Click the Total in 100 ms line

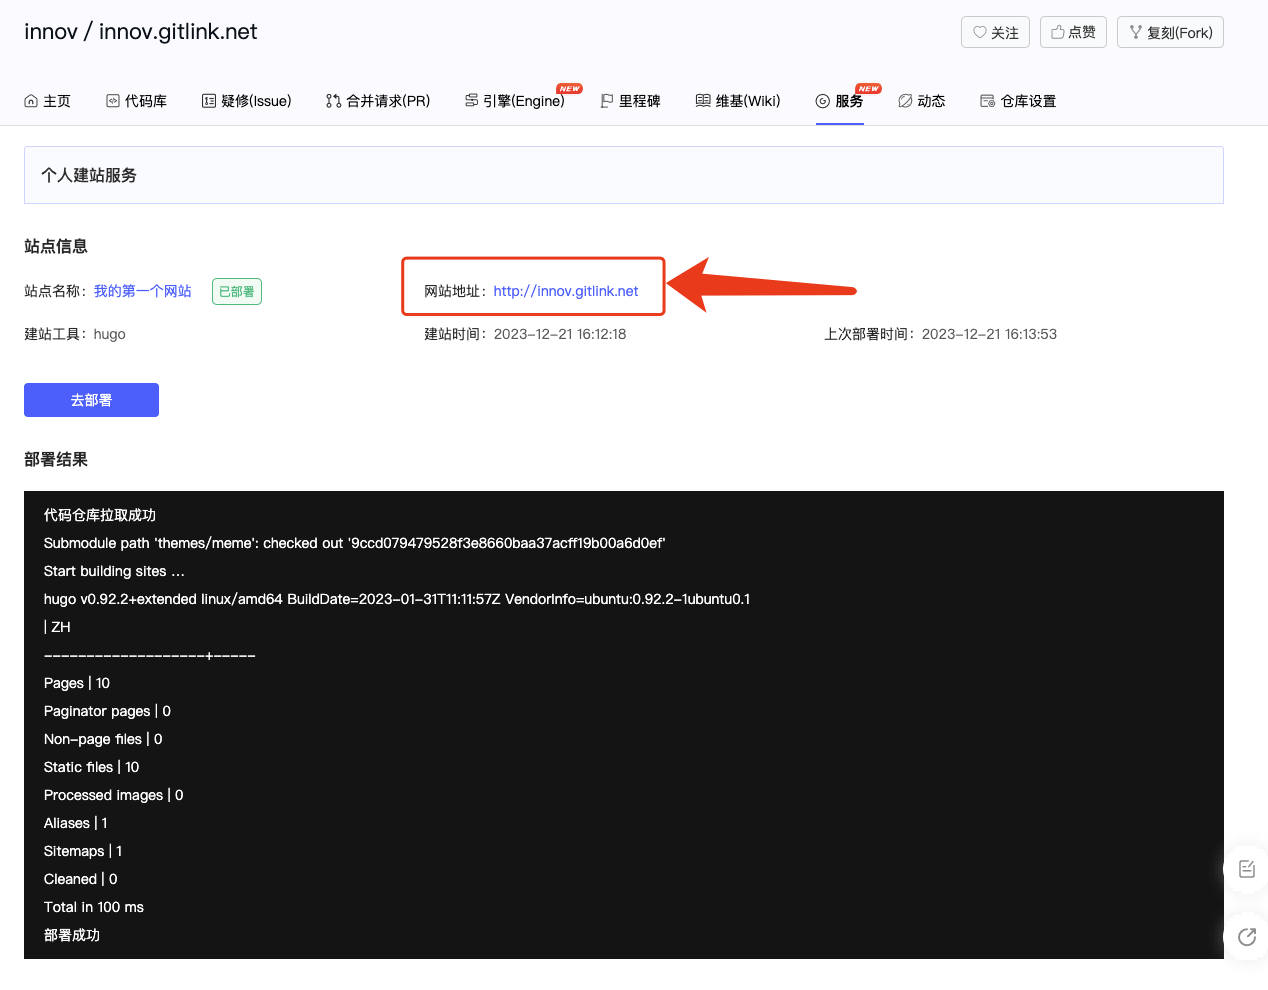click(x=94, y=907)
